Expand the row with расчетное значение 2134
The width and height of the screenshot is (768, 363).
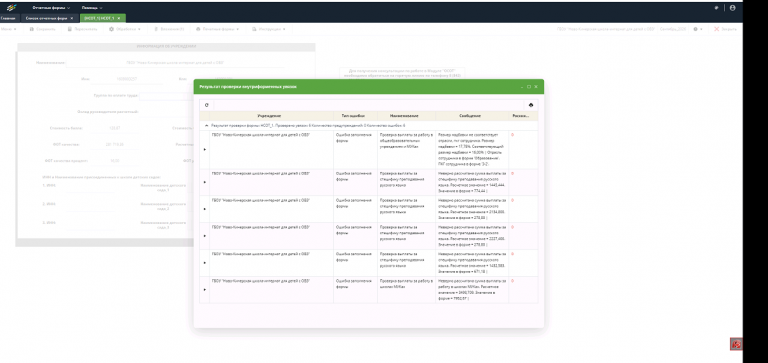tap(205, 209)
